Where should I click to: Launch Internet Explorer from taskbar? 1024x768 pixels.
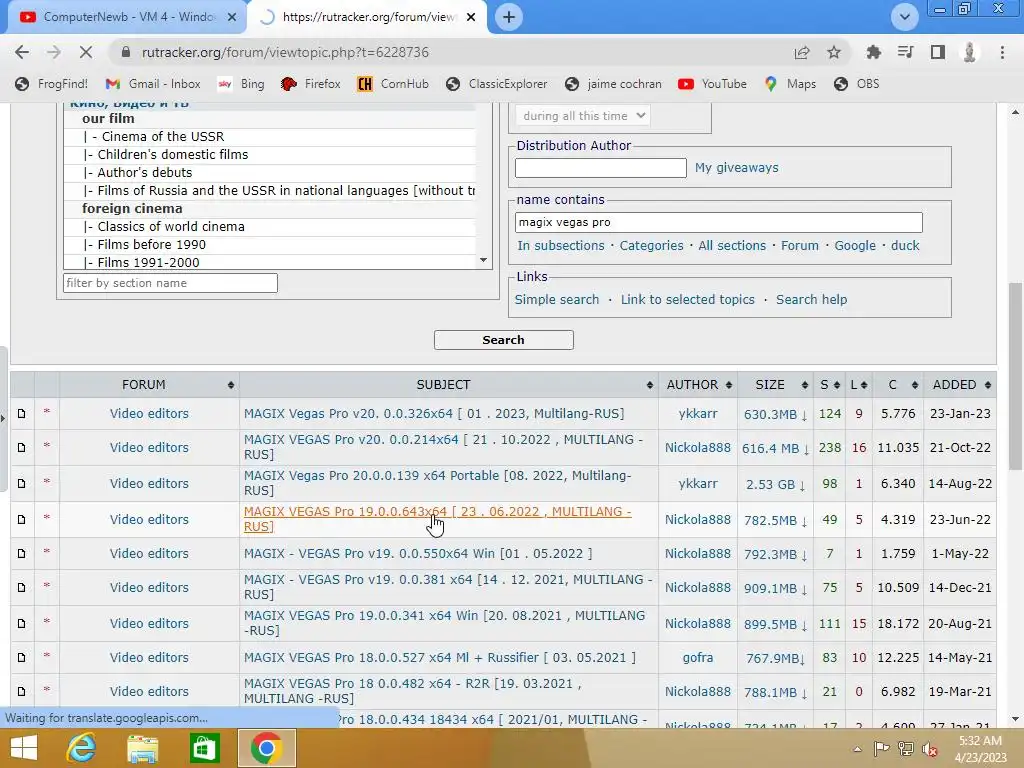coord(81,748)
